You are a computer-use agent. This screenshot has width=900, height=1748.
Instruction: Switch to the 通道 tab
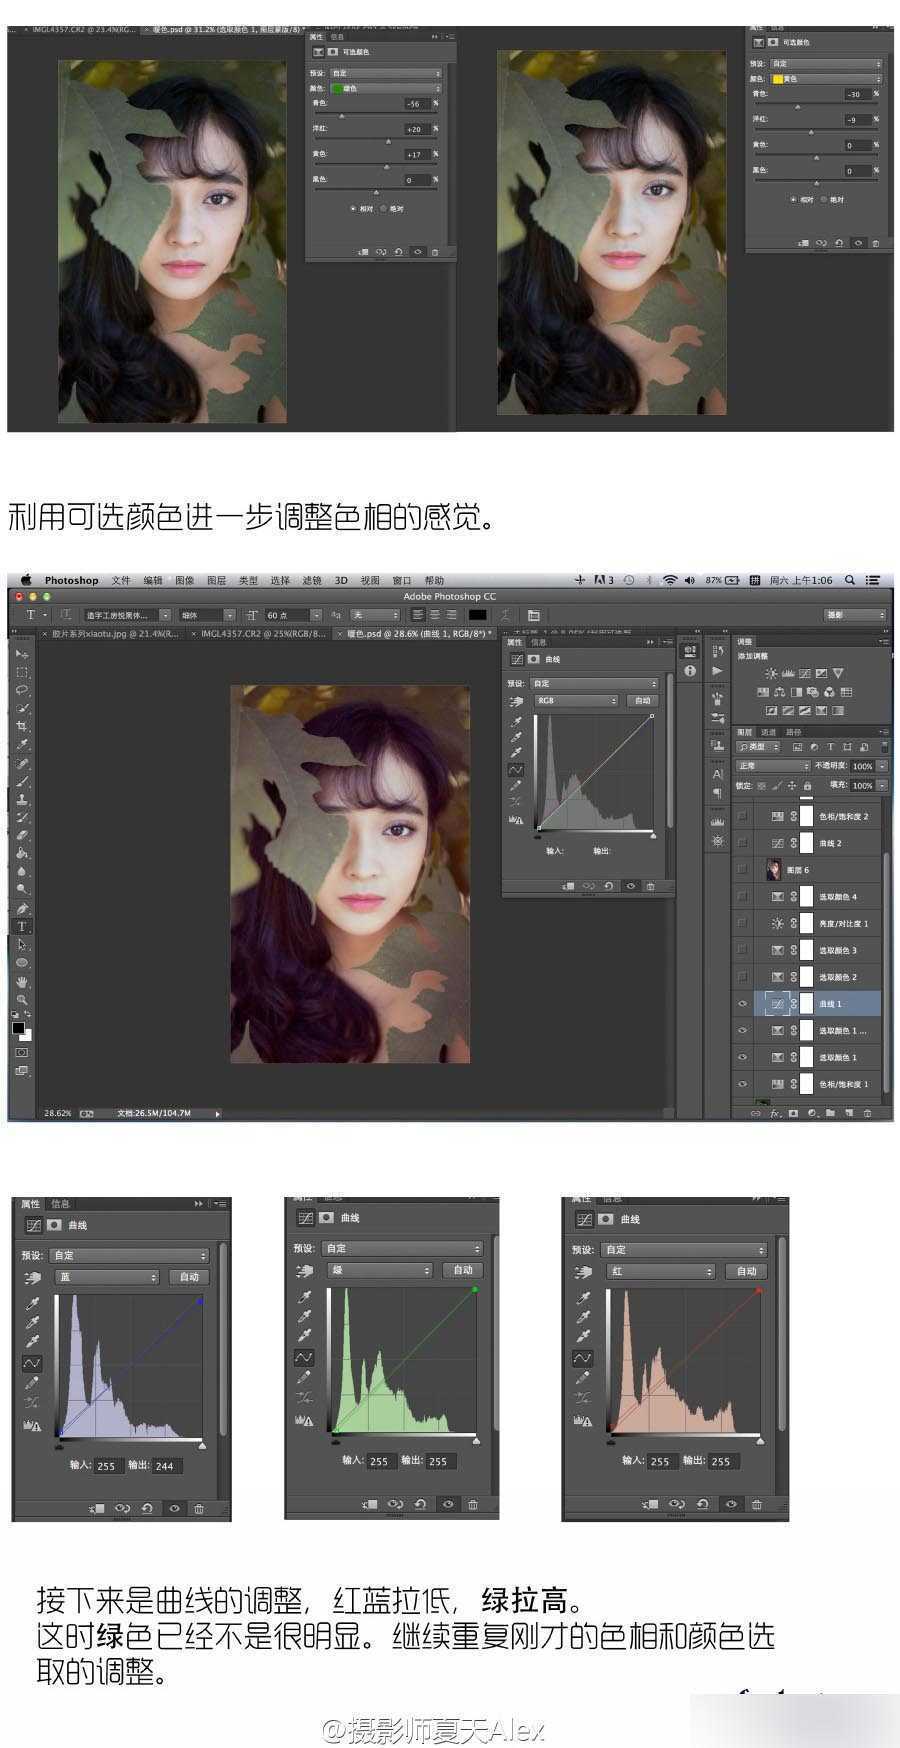tap(769, 732)
